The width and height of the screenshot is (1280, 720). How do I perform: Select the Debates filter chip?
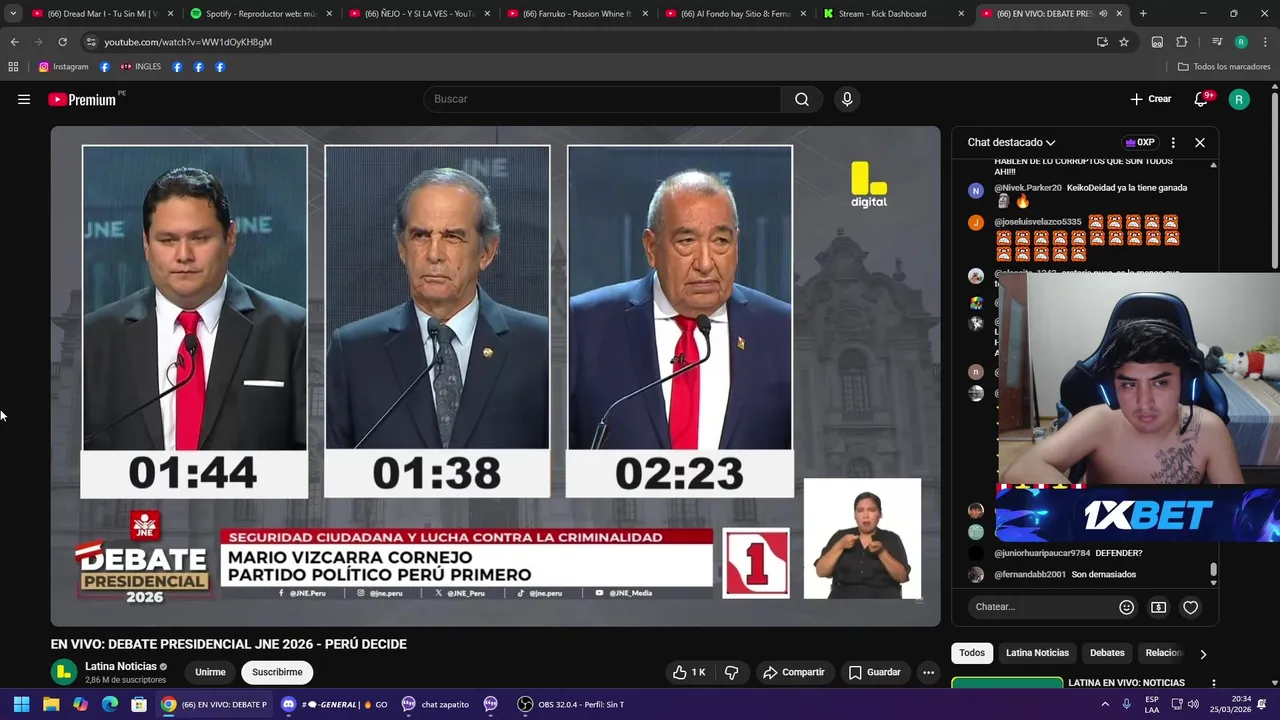[x=1107, y=653]
